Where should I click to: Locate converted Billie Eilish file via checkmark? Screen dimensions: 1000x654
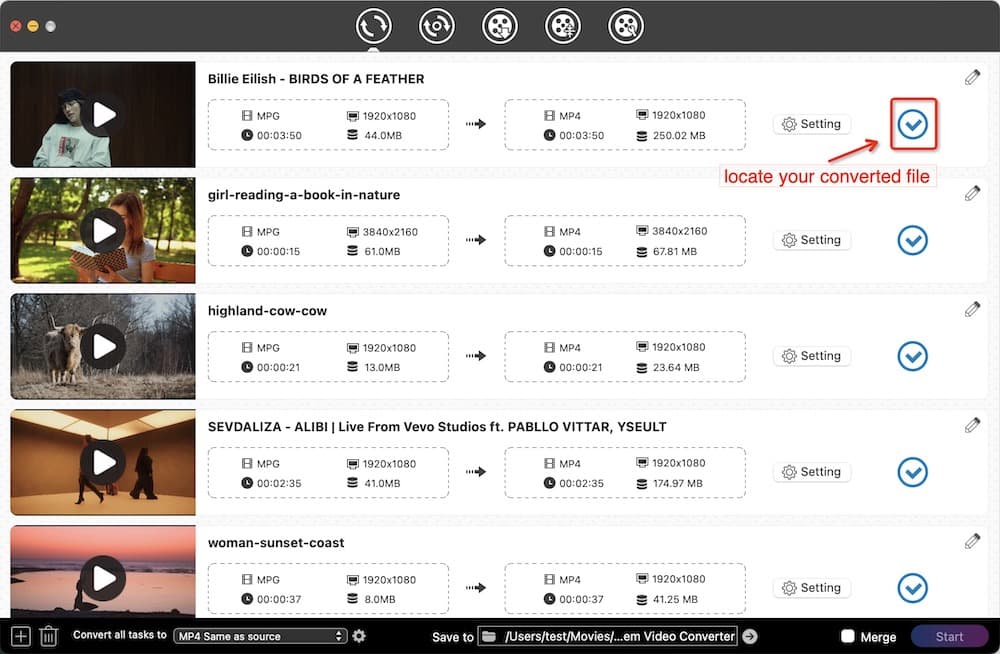pyautogui.click(x=913, y=124)
